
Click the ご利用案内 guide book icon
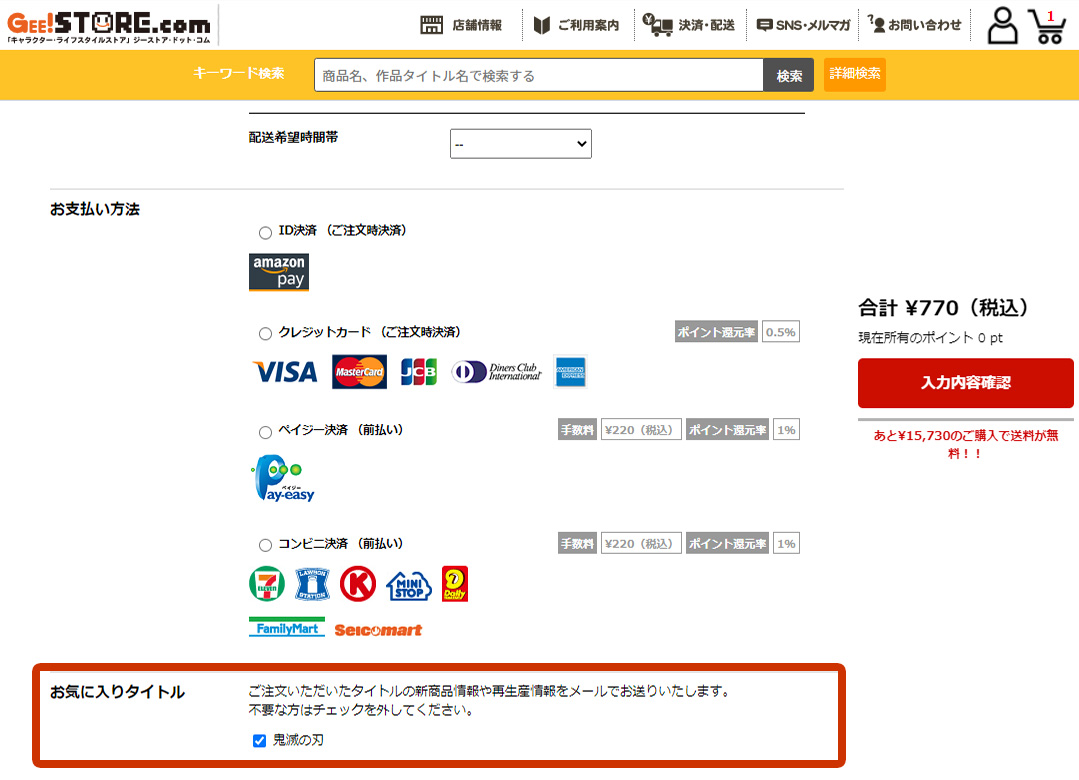pyautogui.click(x=542, y=25)
